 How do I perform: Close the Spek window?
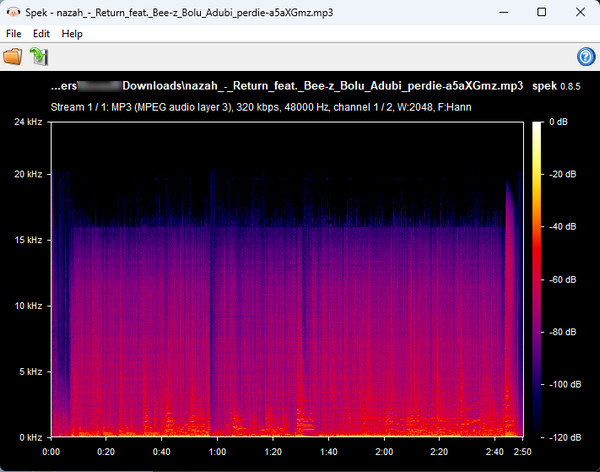580,12
